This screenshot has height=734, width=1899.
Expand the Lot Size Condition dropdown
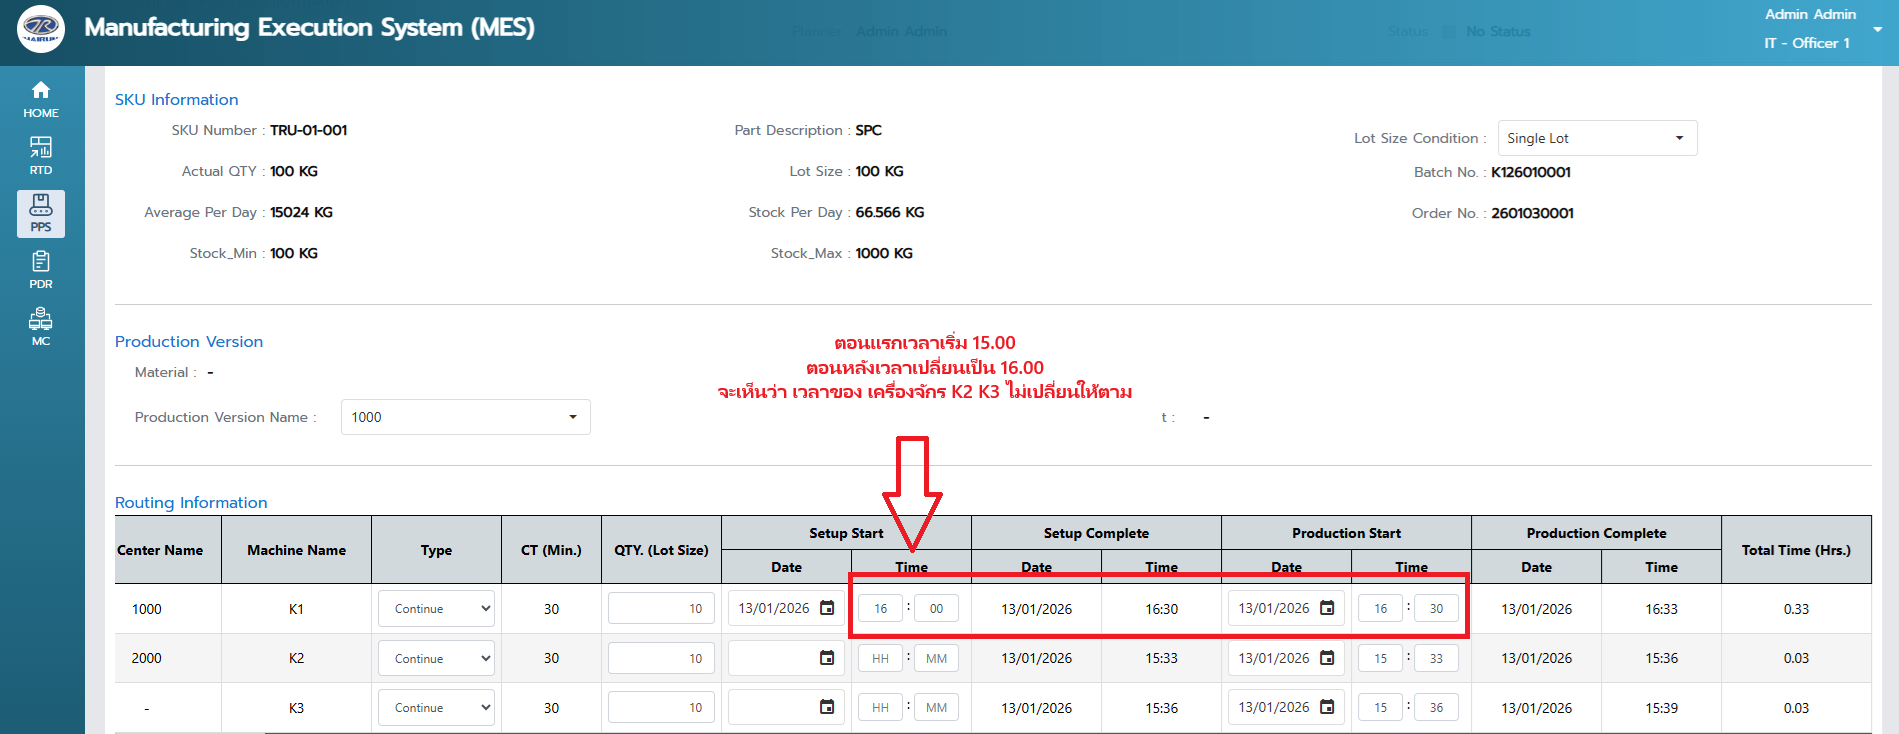click(x=1596, y=138)
